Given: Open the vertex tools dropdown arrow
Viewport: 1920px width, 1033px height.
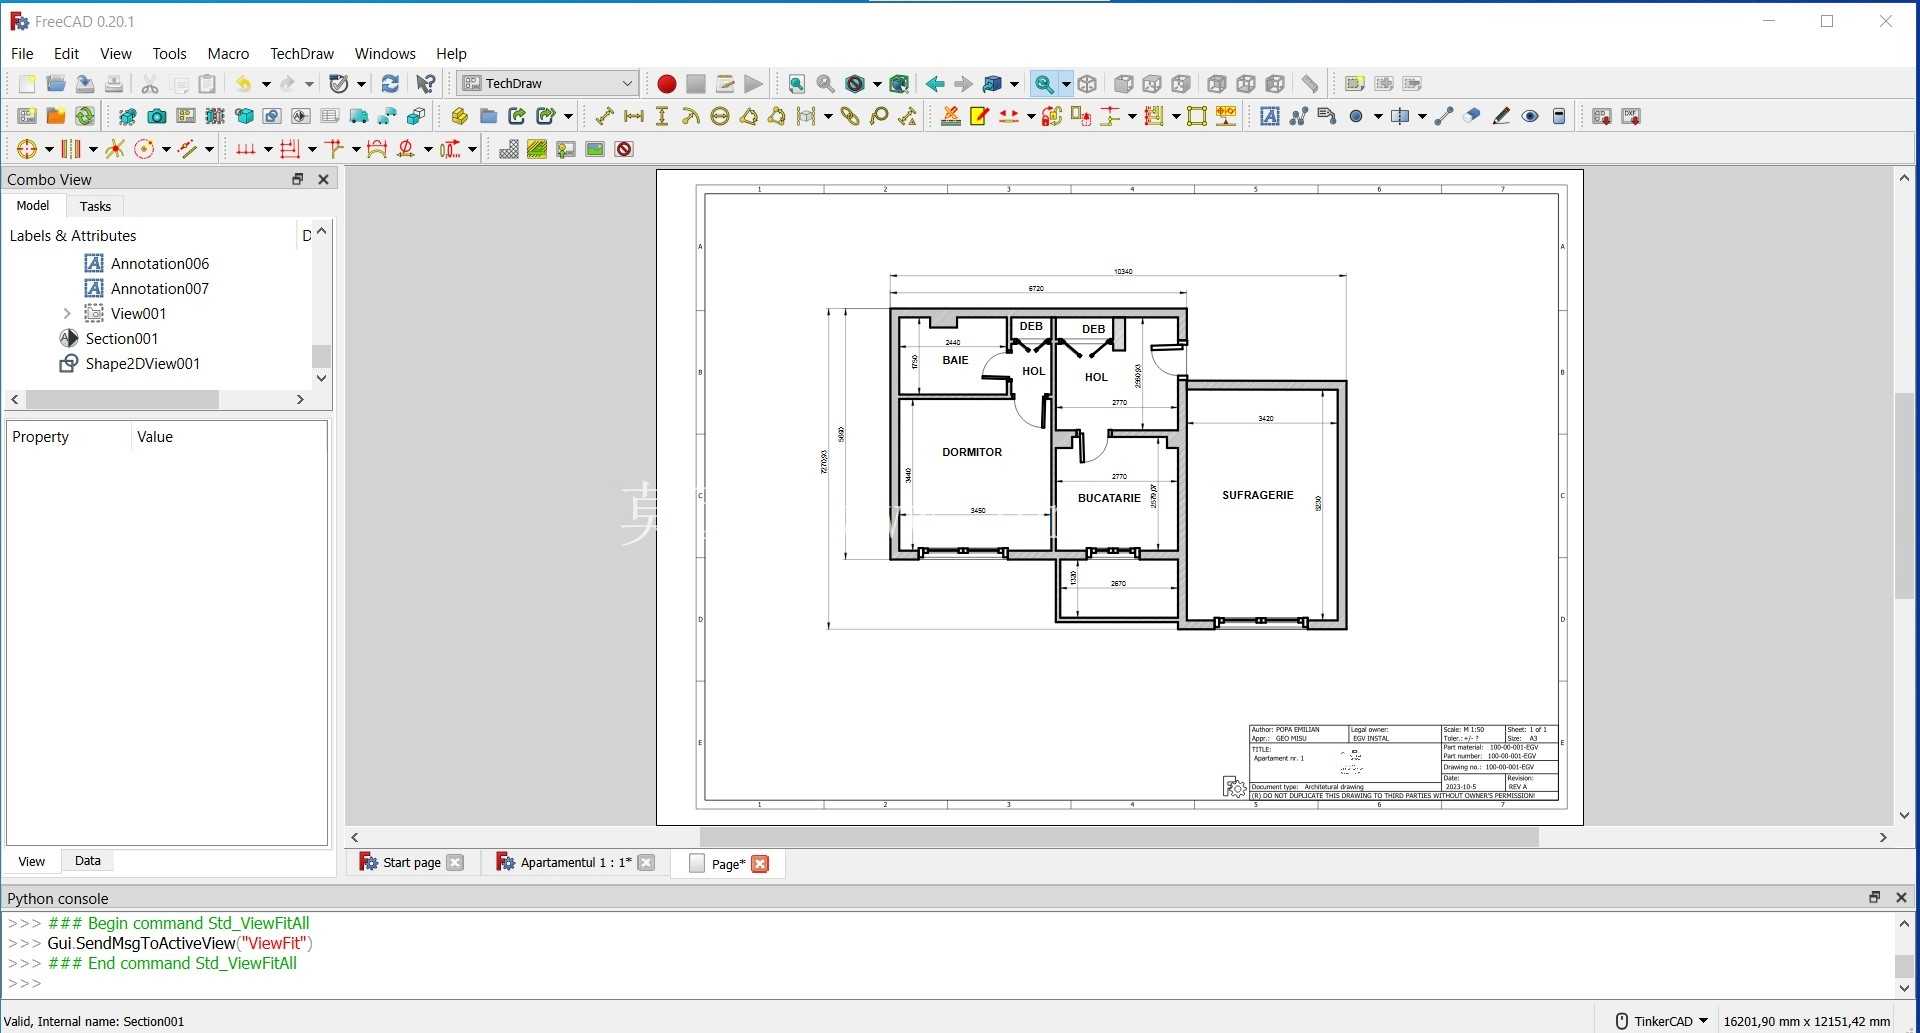Looking at the screenshot, I should [x=1378, y=117].
